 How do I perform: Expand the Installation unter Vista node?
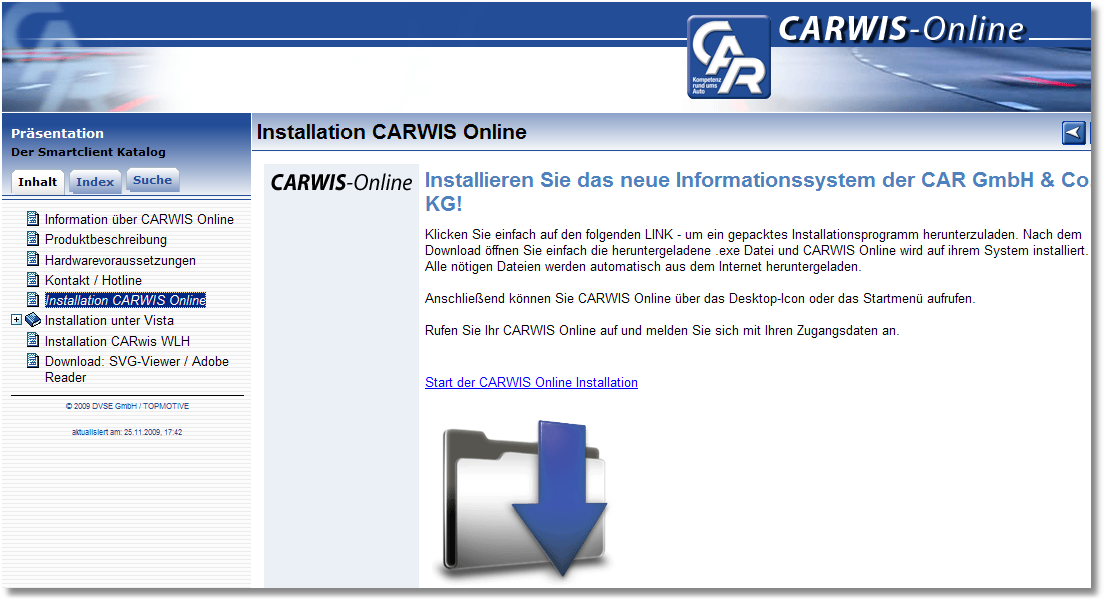point(16,320)
